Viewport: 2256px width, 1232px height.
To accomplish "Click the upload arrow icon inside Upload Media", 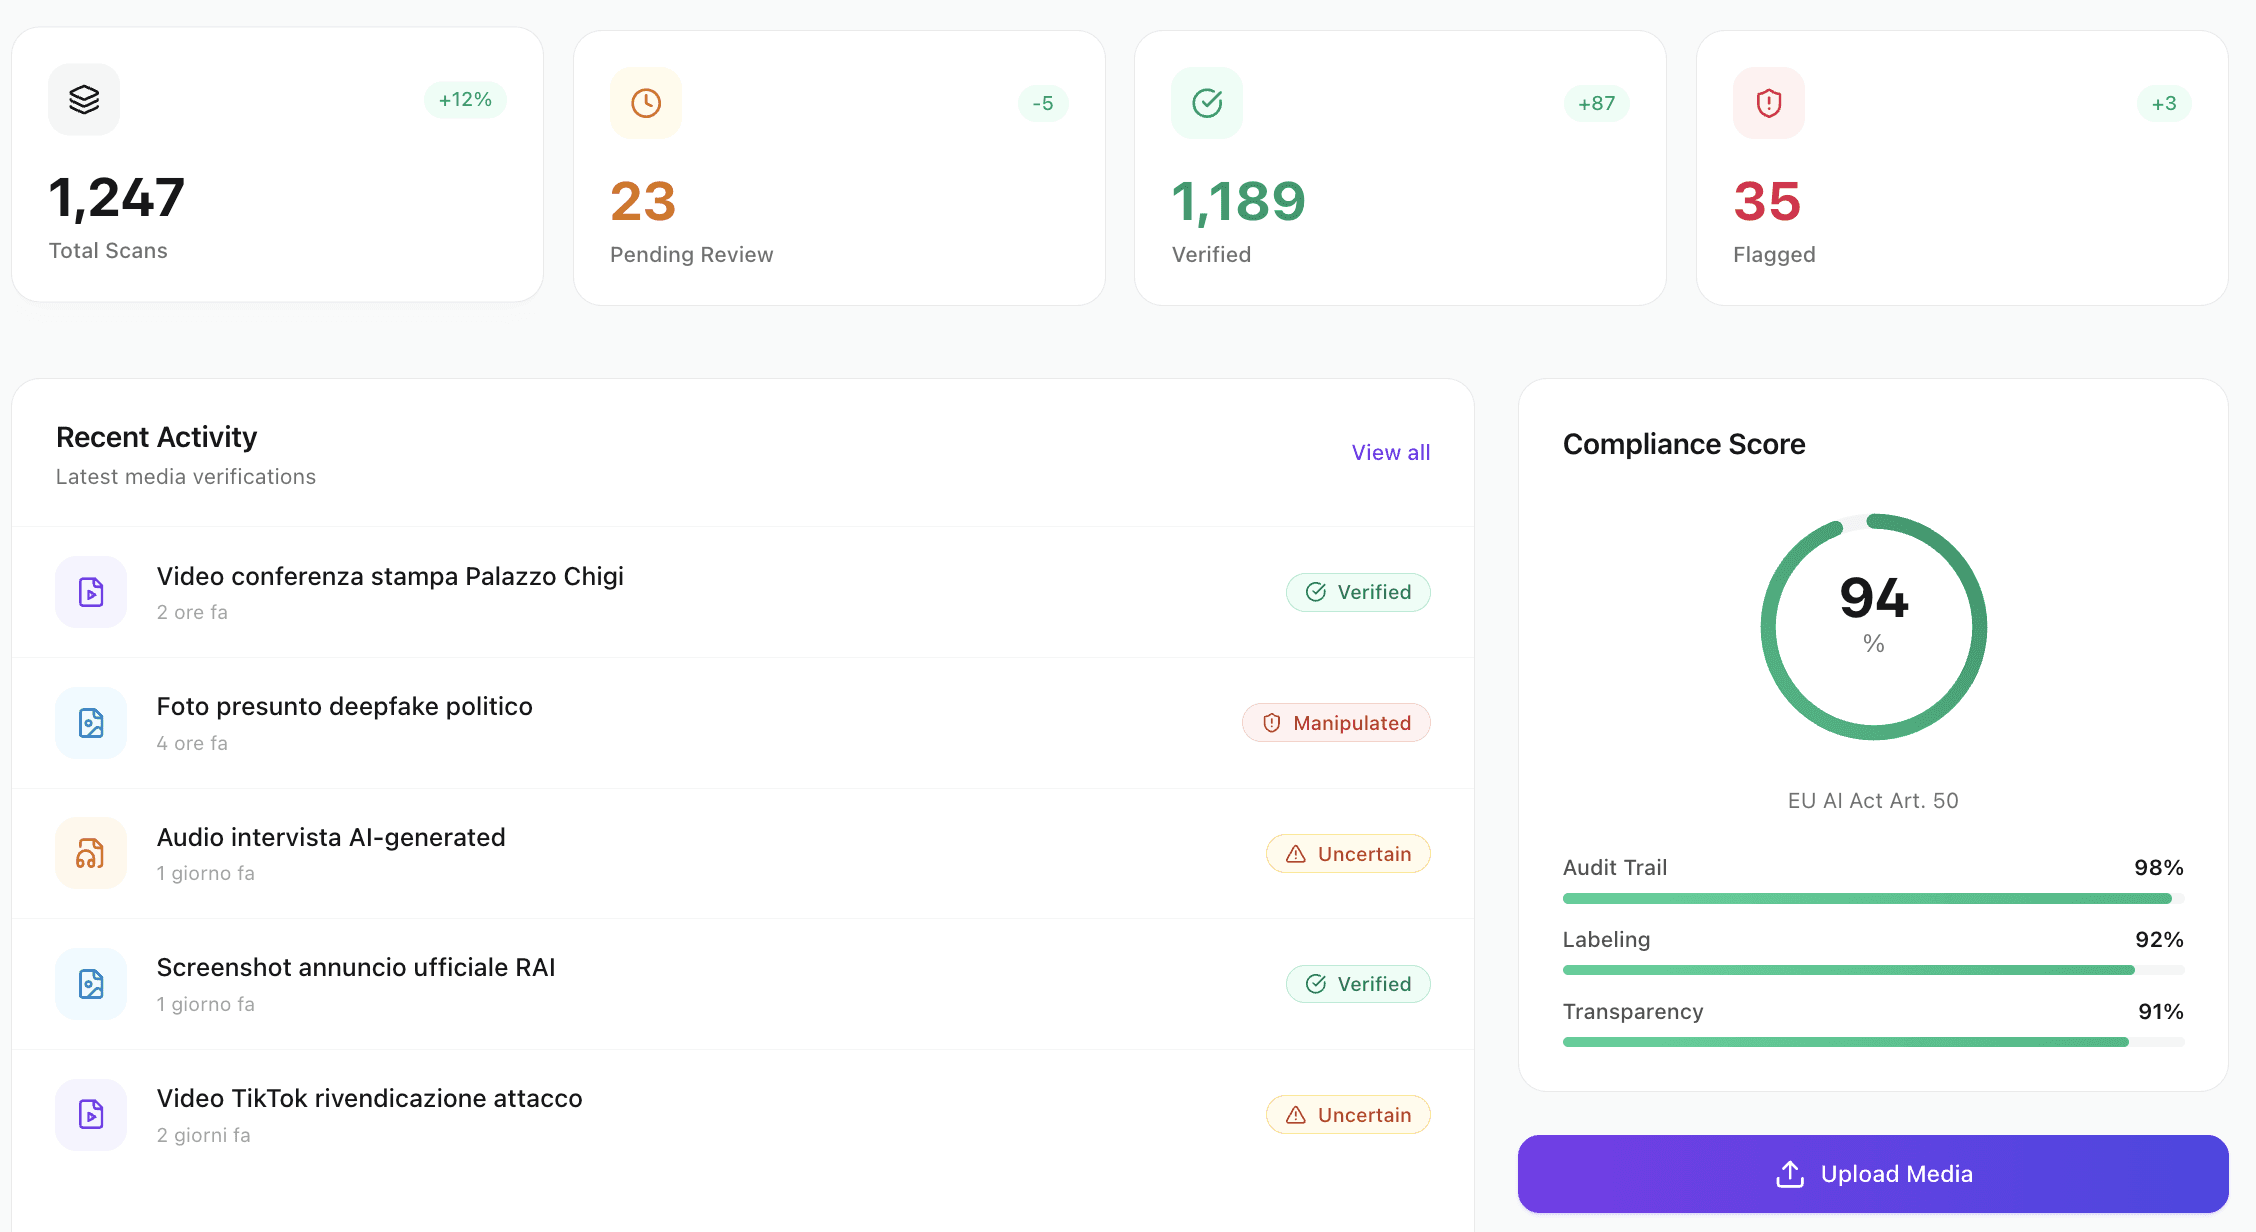I will coord(1788,1174).
